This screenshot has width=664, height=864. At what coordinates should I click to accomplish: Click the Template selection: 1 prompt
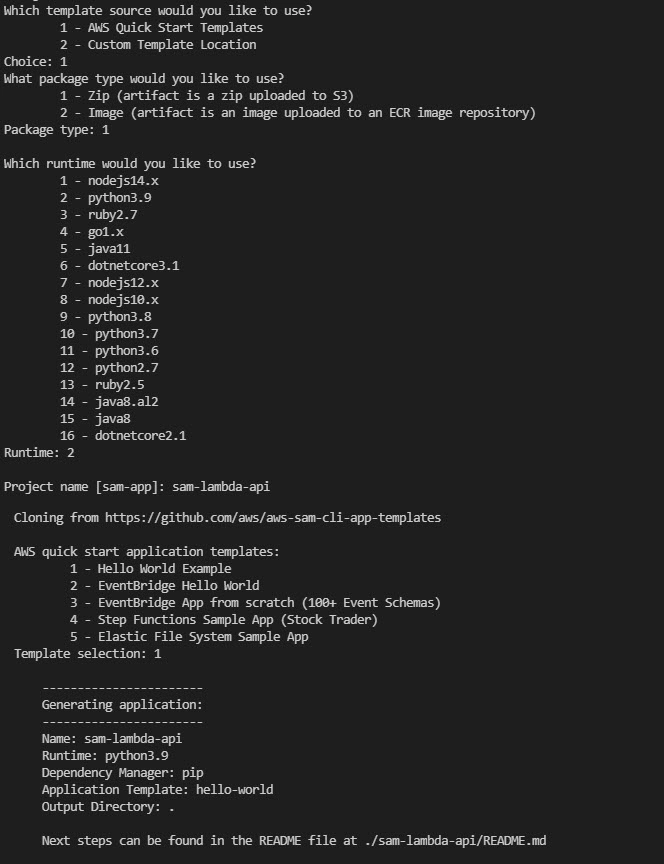(88, 654)
